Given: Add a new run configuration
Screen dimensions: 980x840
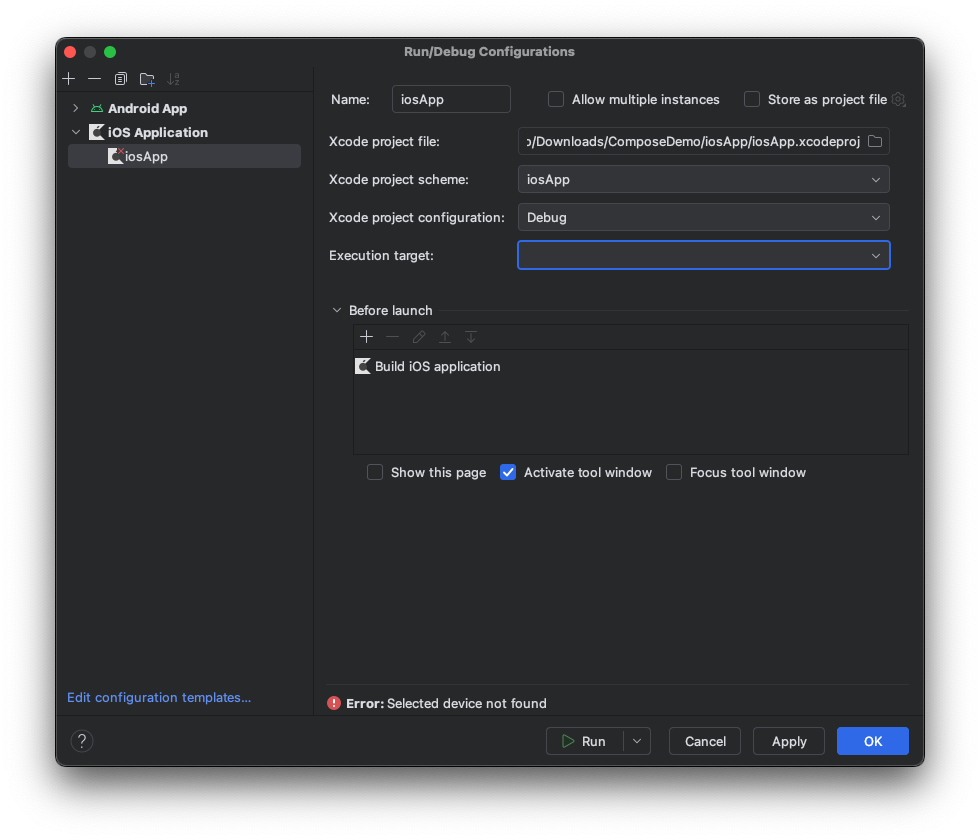Looking at the screenshot, I should point(69,79).
